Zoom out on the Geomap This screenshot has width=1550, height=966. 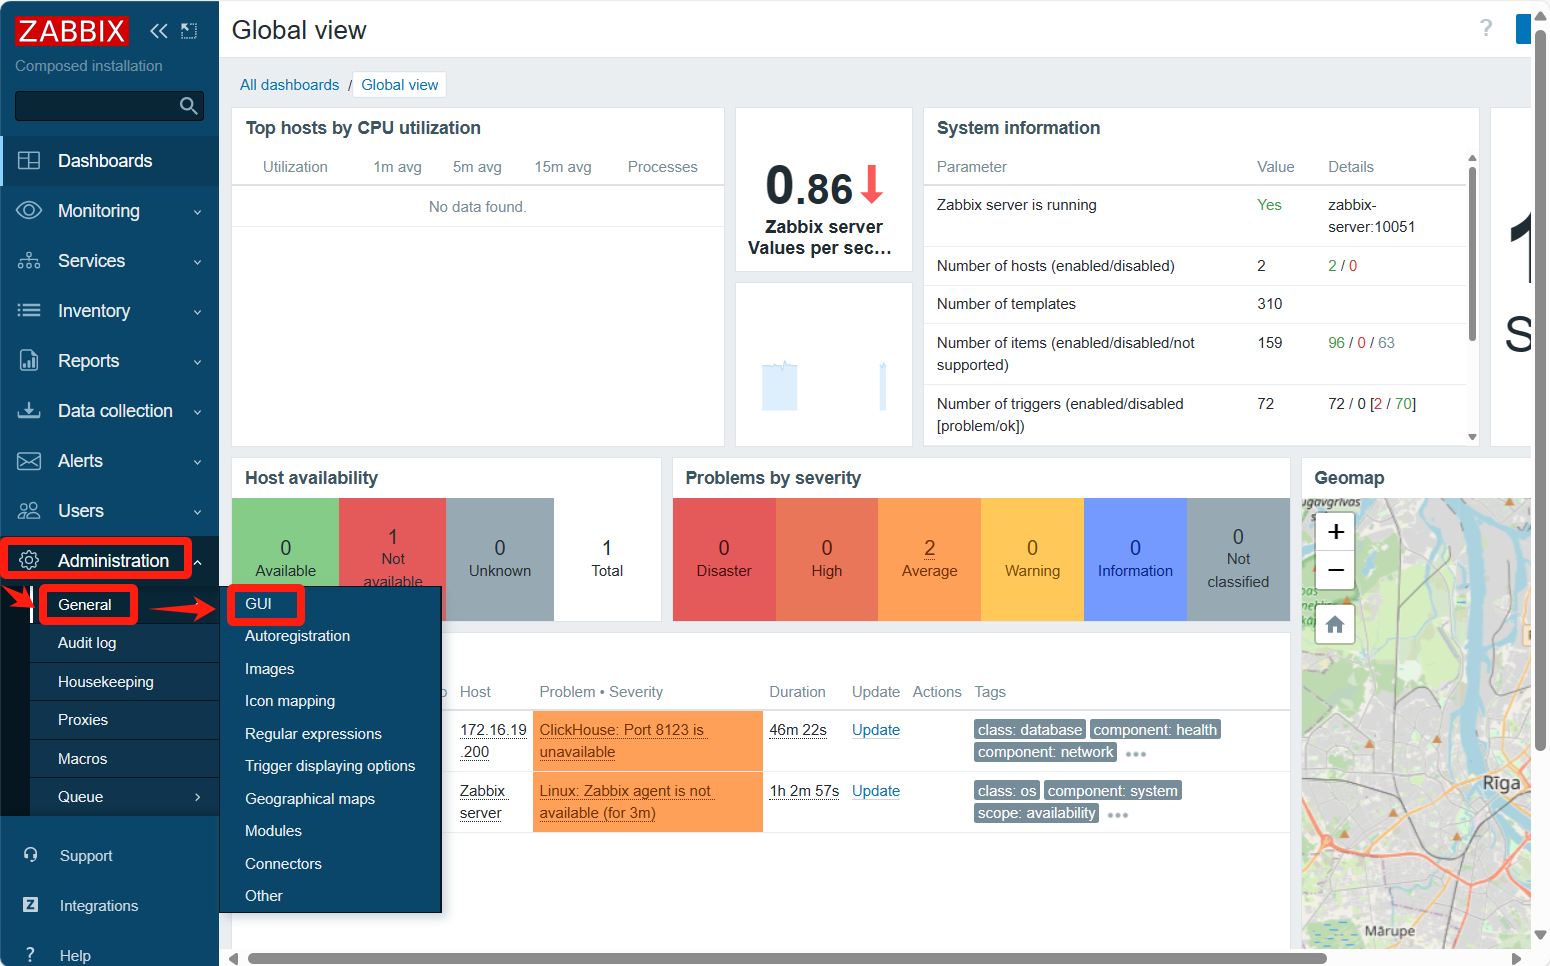(1335, 570)
